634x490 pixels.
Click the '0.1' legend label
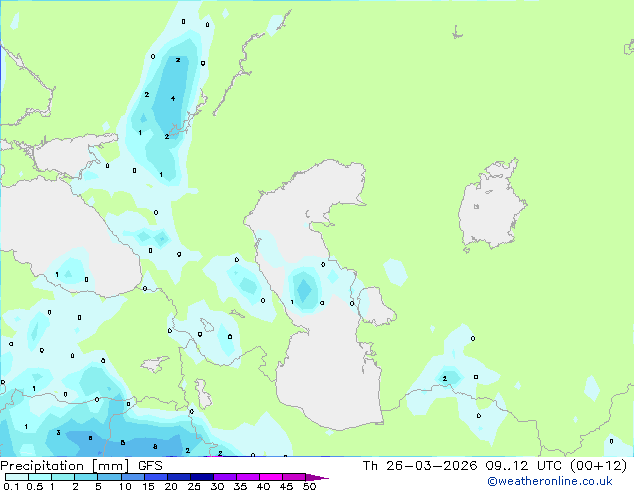(11, 486)
